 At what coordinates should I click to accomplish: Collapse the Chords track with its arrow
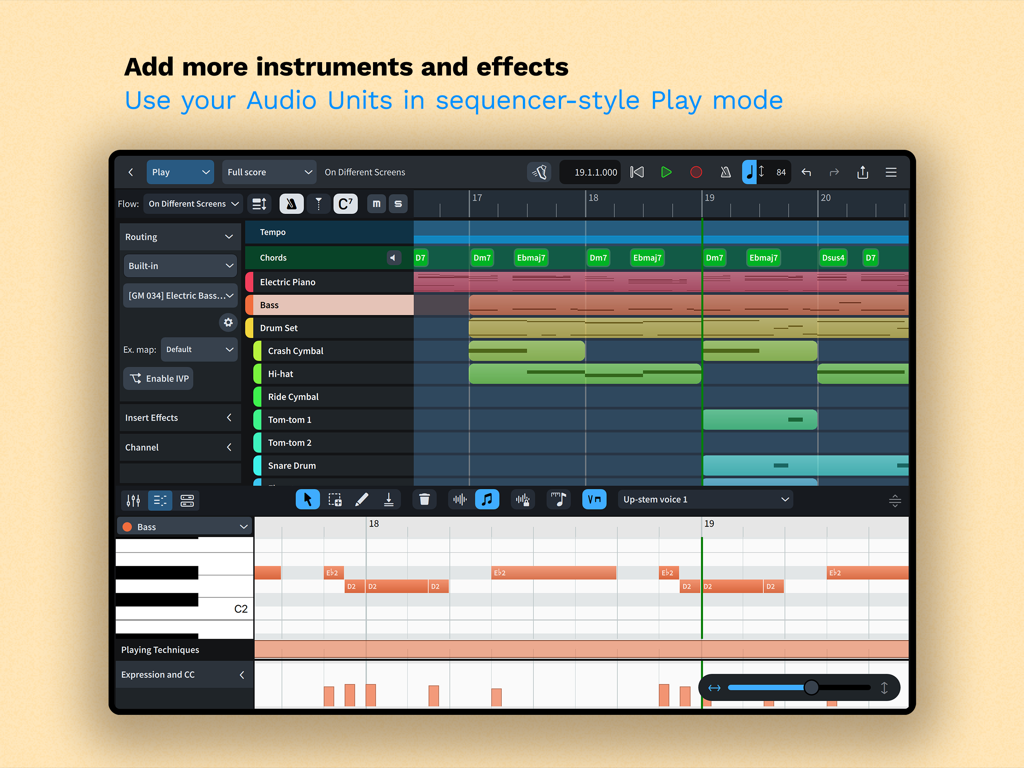tap(394, 257)
